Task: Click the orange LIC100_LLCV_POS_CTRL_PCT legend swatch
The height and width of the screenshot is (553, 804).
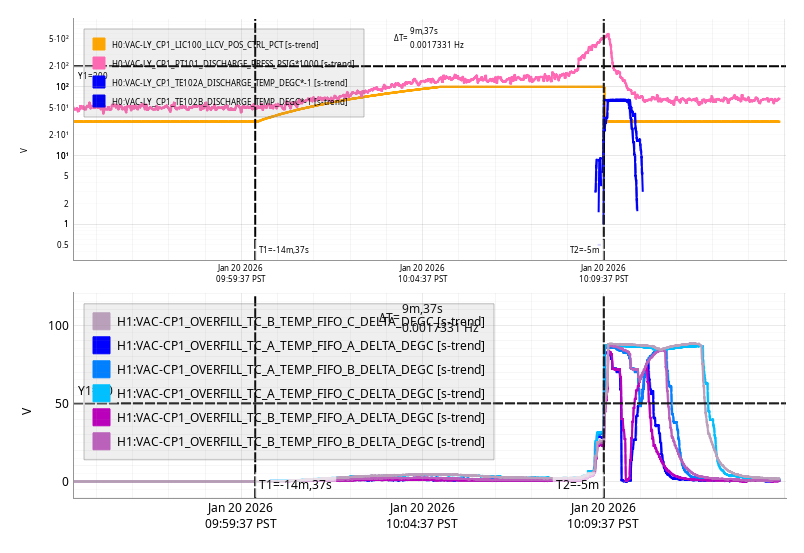Action: click(x=99, y=44)
